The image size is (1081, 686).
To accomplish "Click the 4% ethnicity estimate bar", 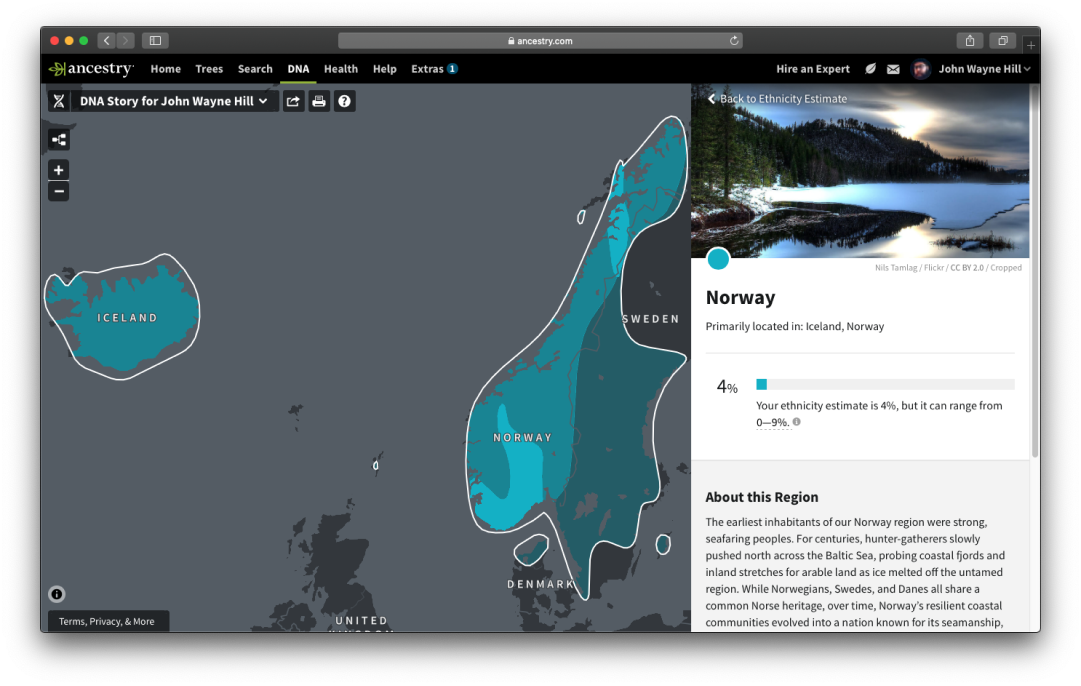I will click(885, 384).
